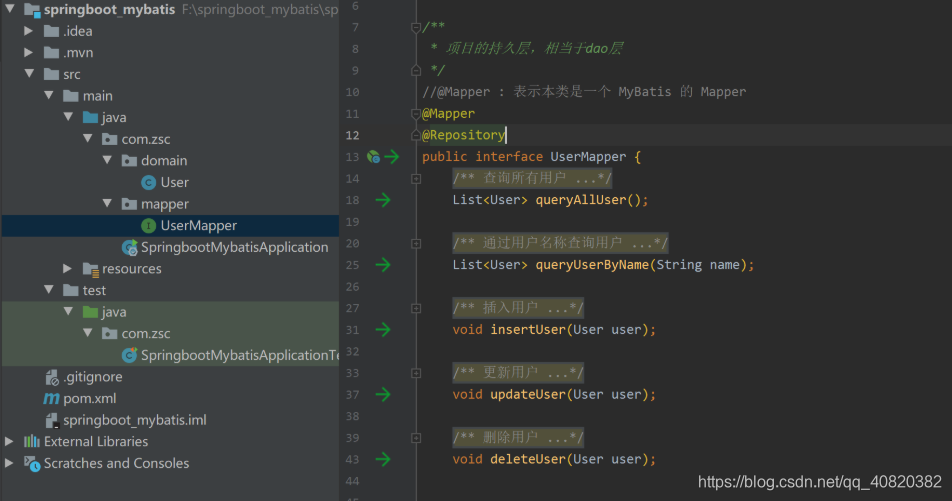Click the UserMapper interface name in code

[x=588, y=157]
